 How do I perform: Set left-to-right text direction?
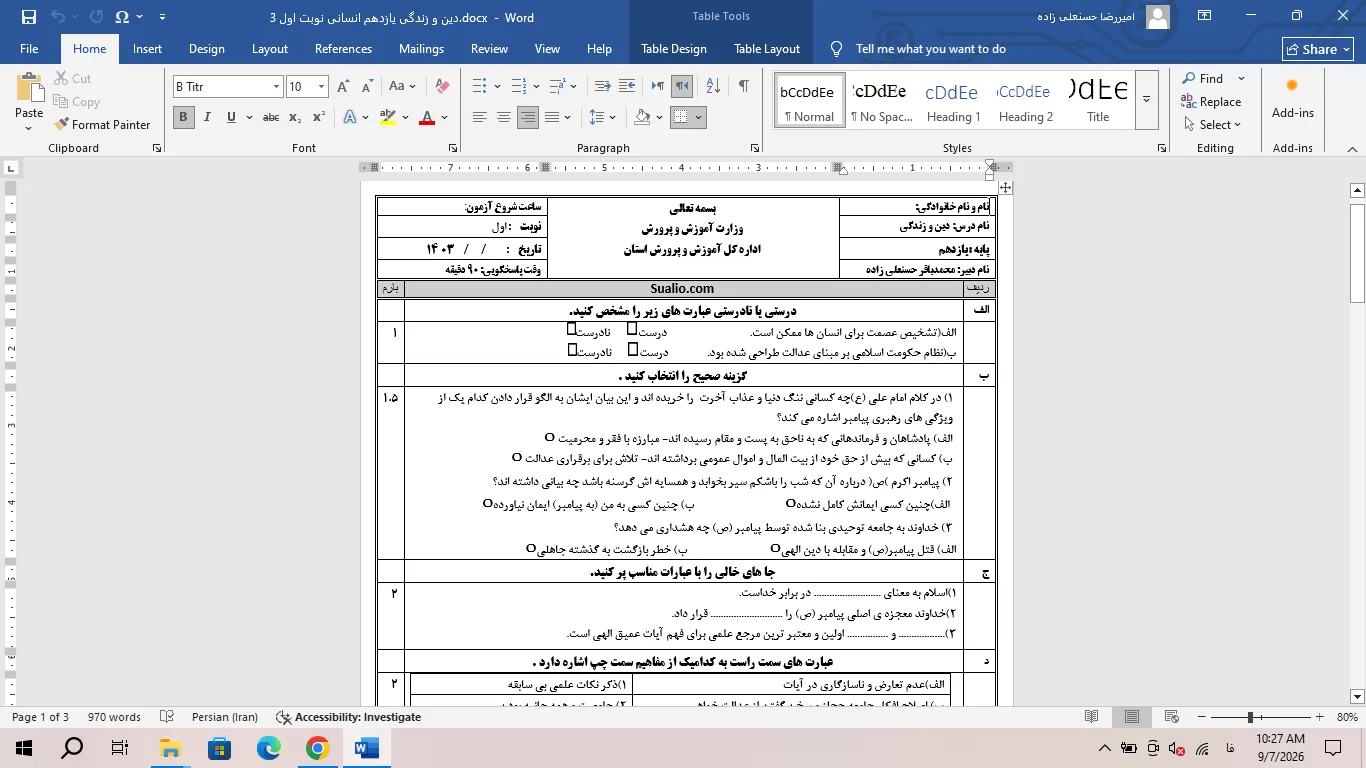coord(658,87)
